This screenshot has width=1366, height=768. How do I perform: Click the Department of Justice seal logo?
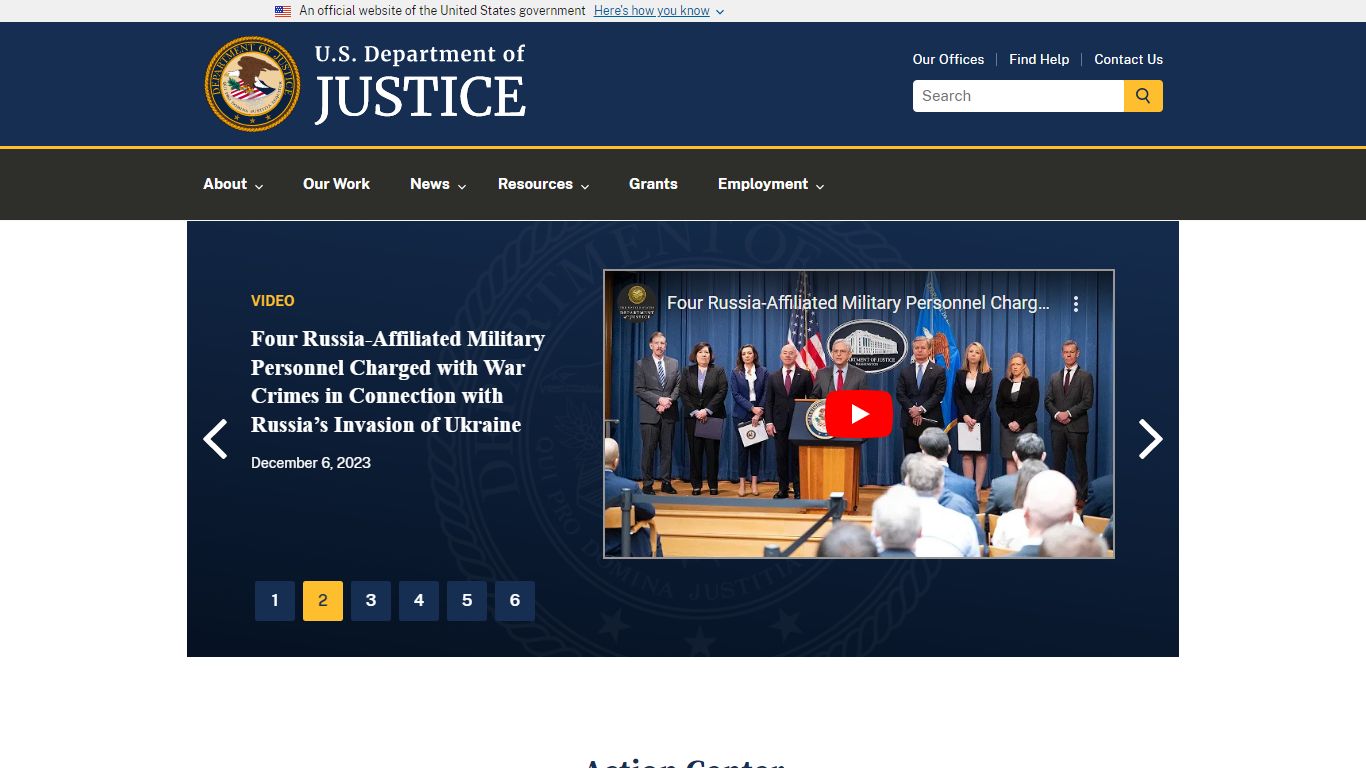tap(252, 85)
